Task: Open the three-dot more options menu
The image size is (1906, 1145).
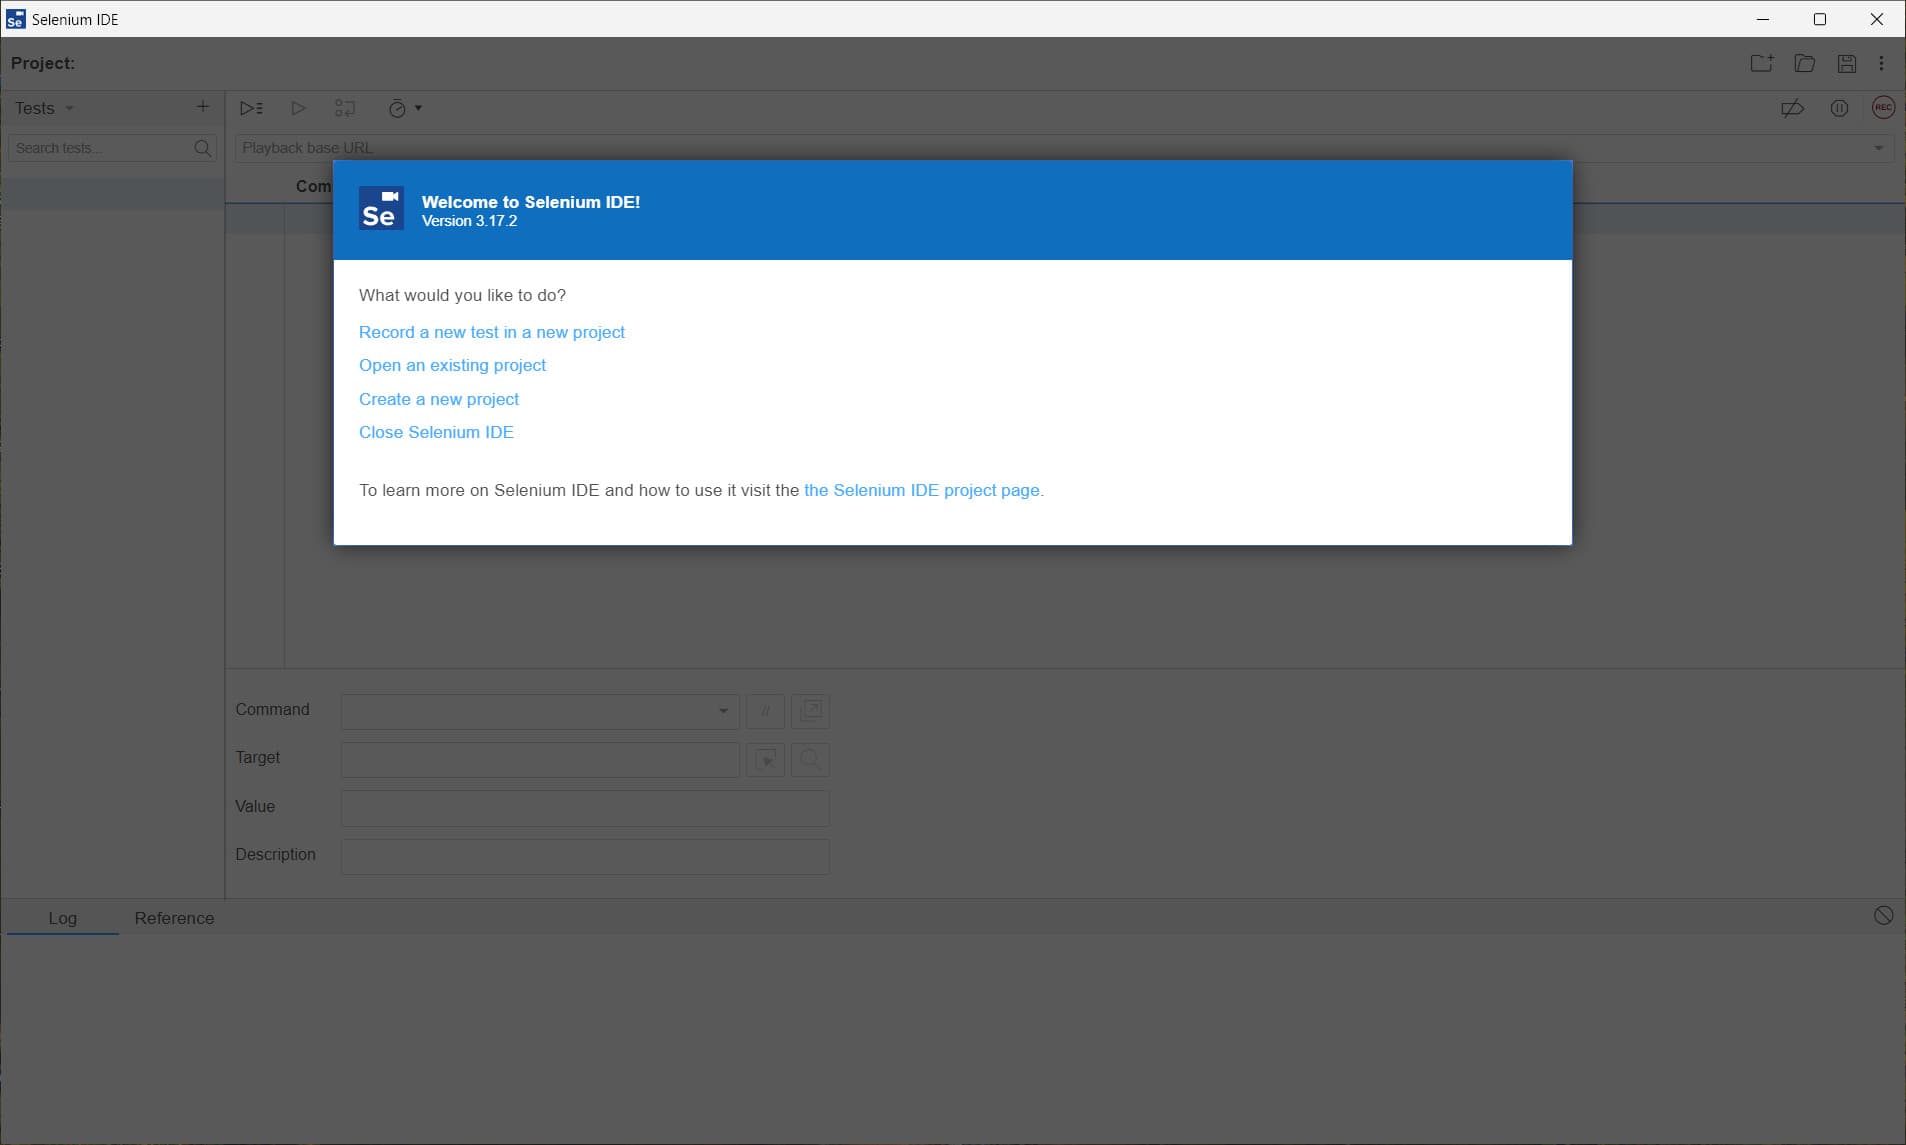Action: pos(1881,63)
